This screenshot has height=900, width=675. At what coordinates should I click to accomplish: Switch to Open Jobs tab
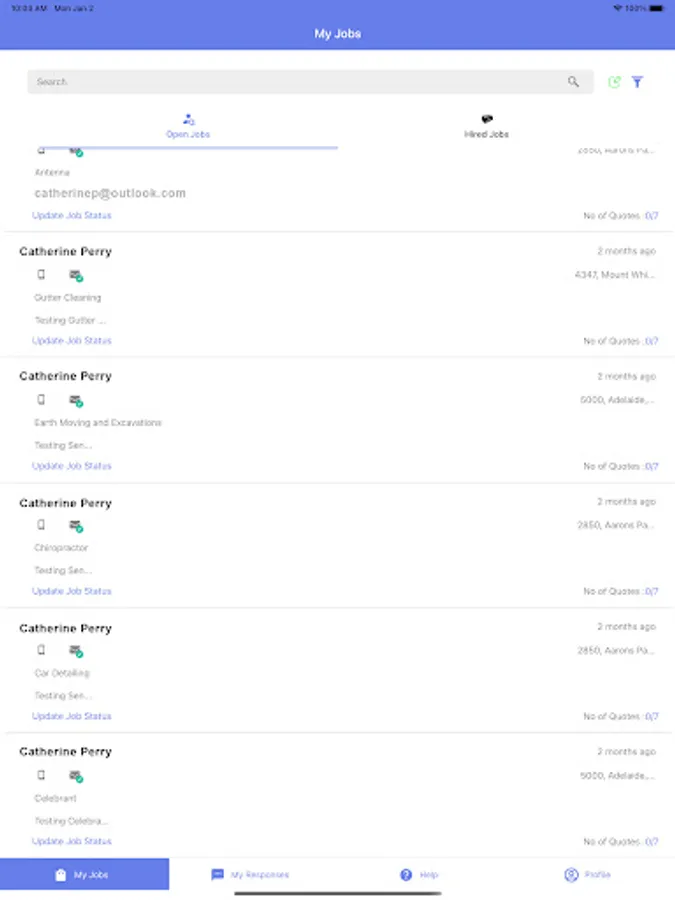[188, 126]
